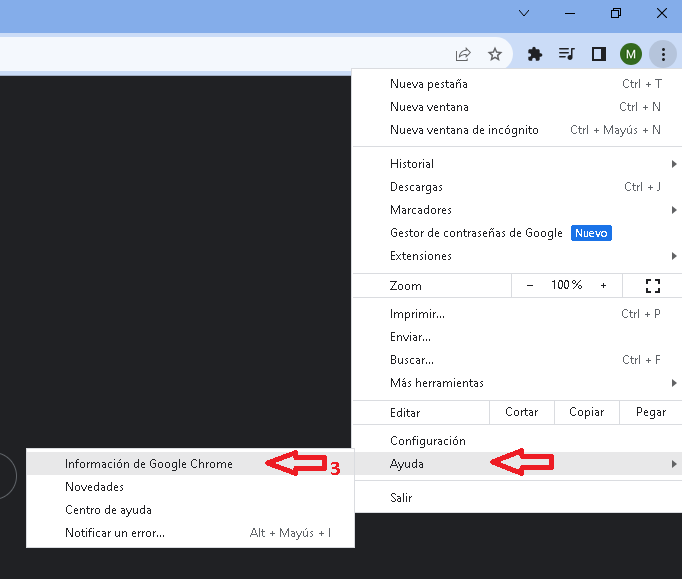Viewport: 682px width, 579px height.
Task: Open Descargas
Action: click(517, 187)
